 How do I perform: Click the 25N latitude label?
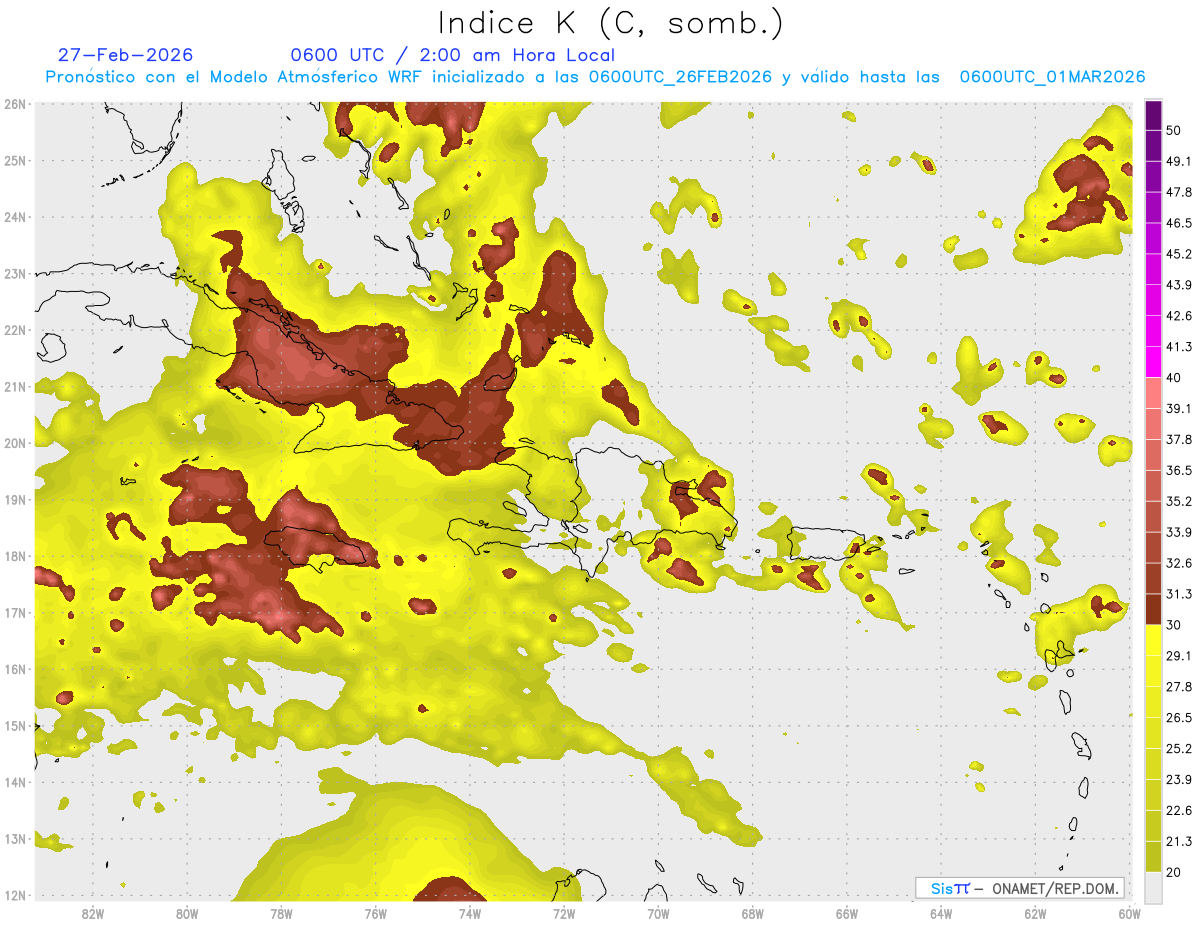(14, 160)
